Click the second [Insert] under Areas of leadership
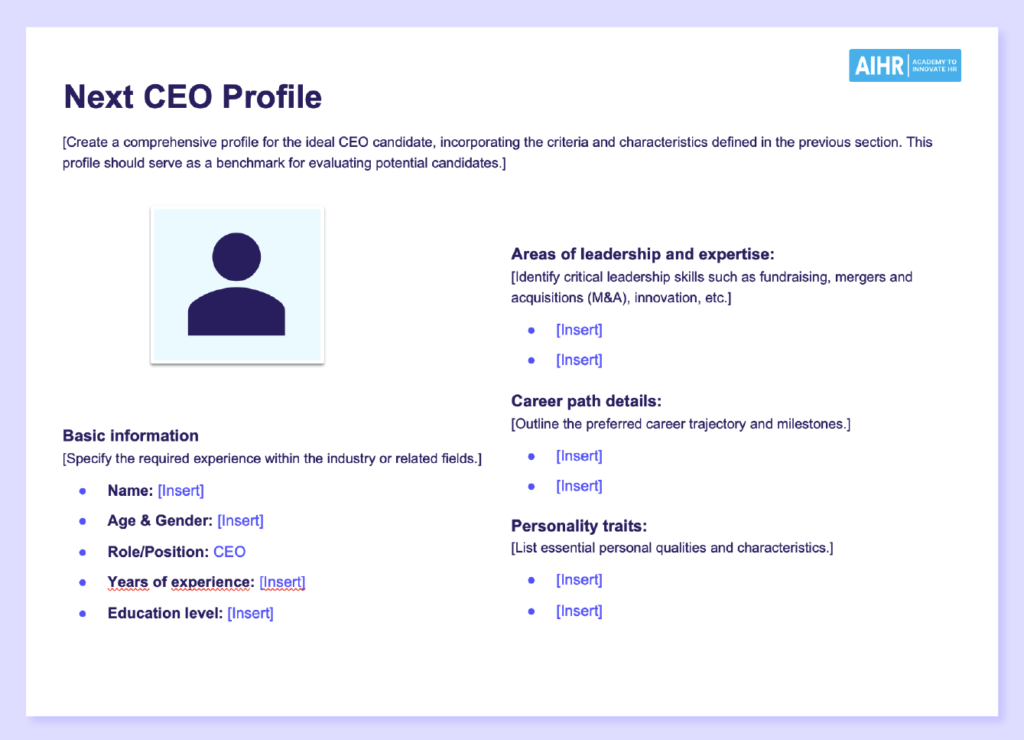This screenshot has height=740, width=1024. pyautogui.click(x=579, y=360)
